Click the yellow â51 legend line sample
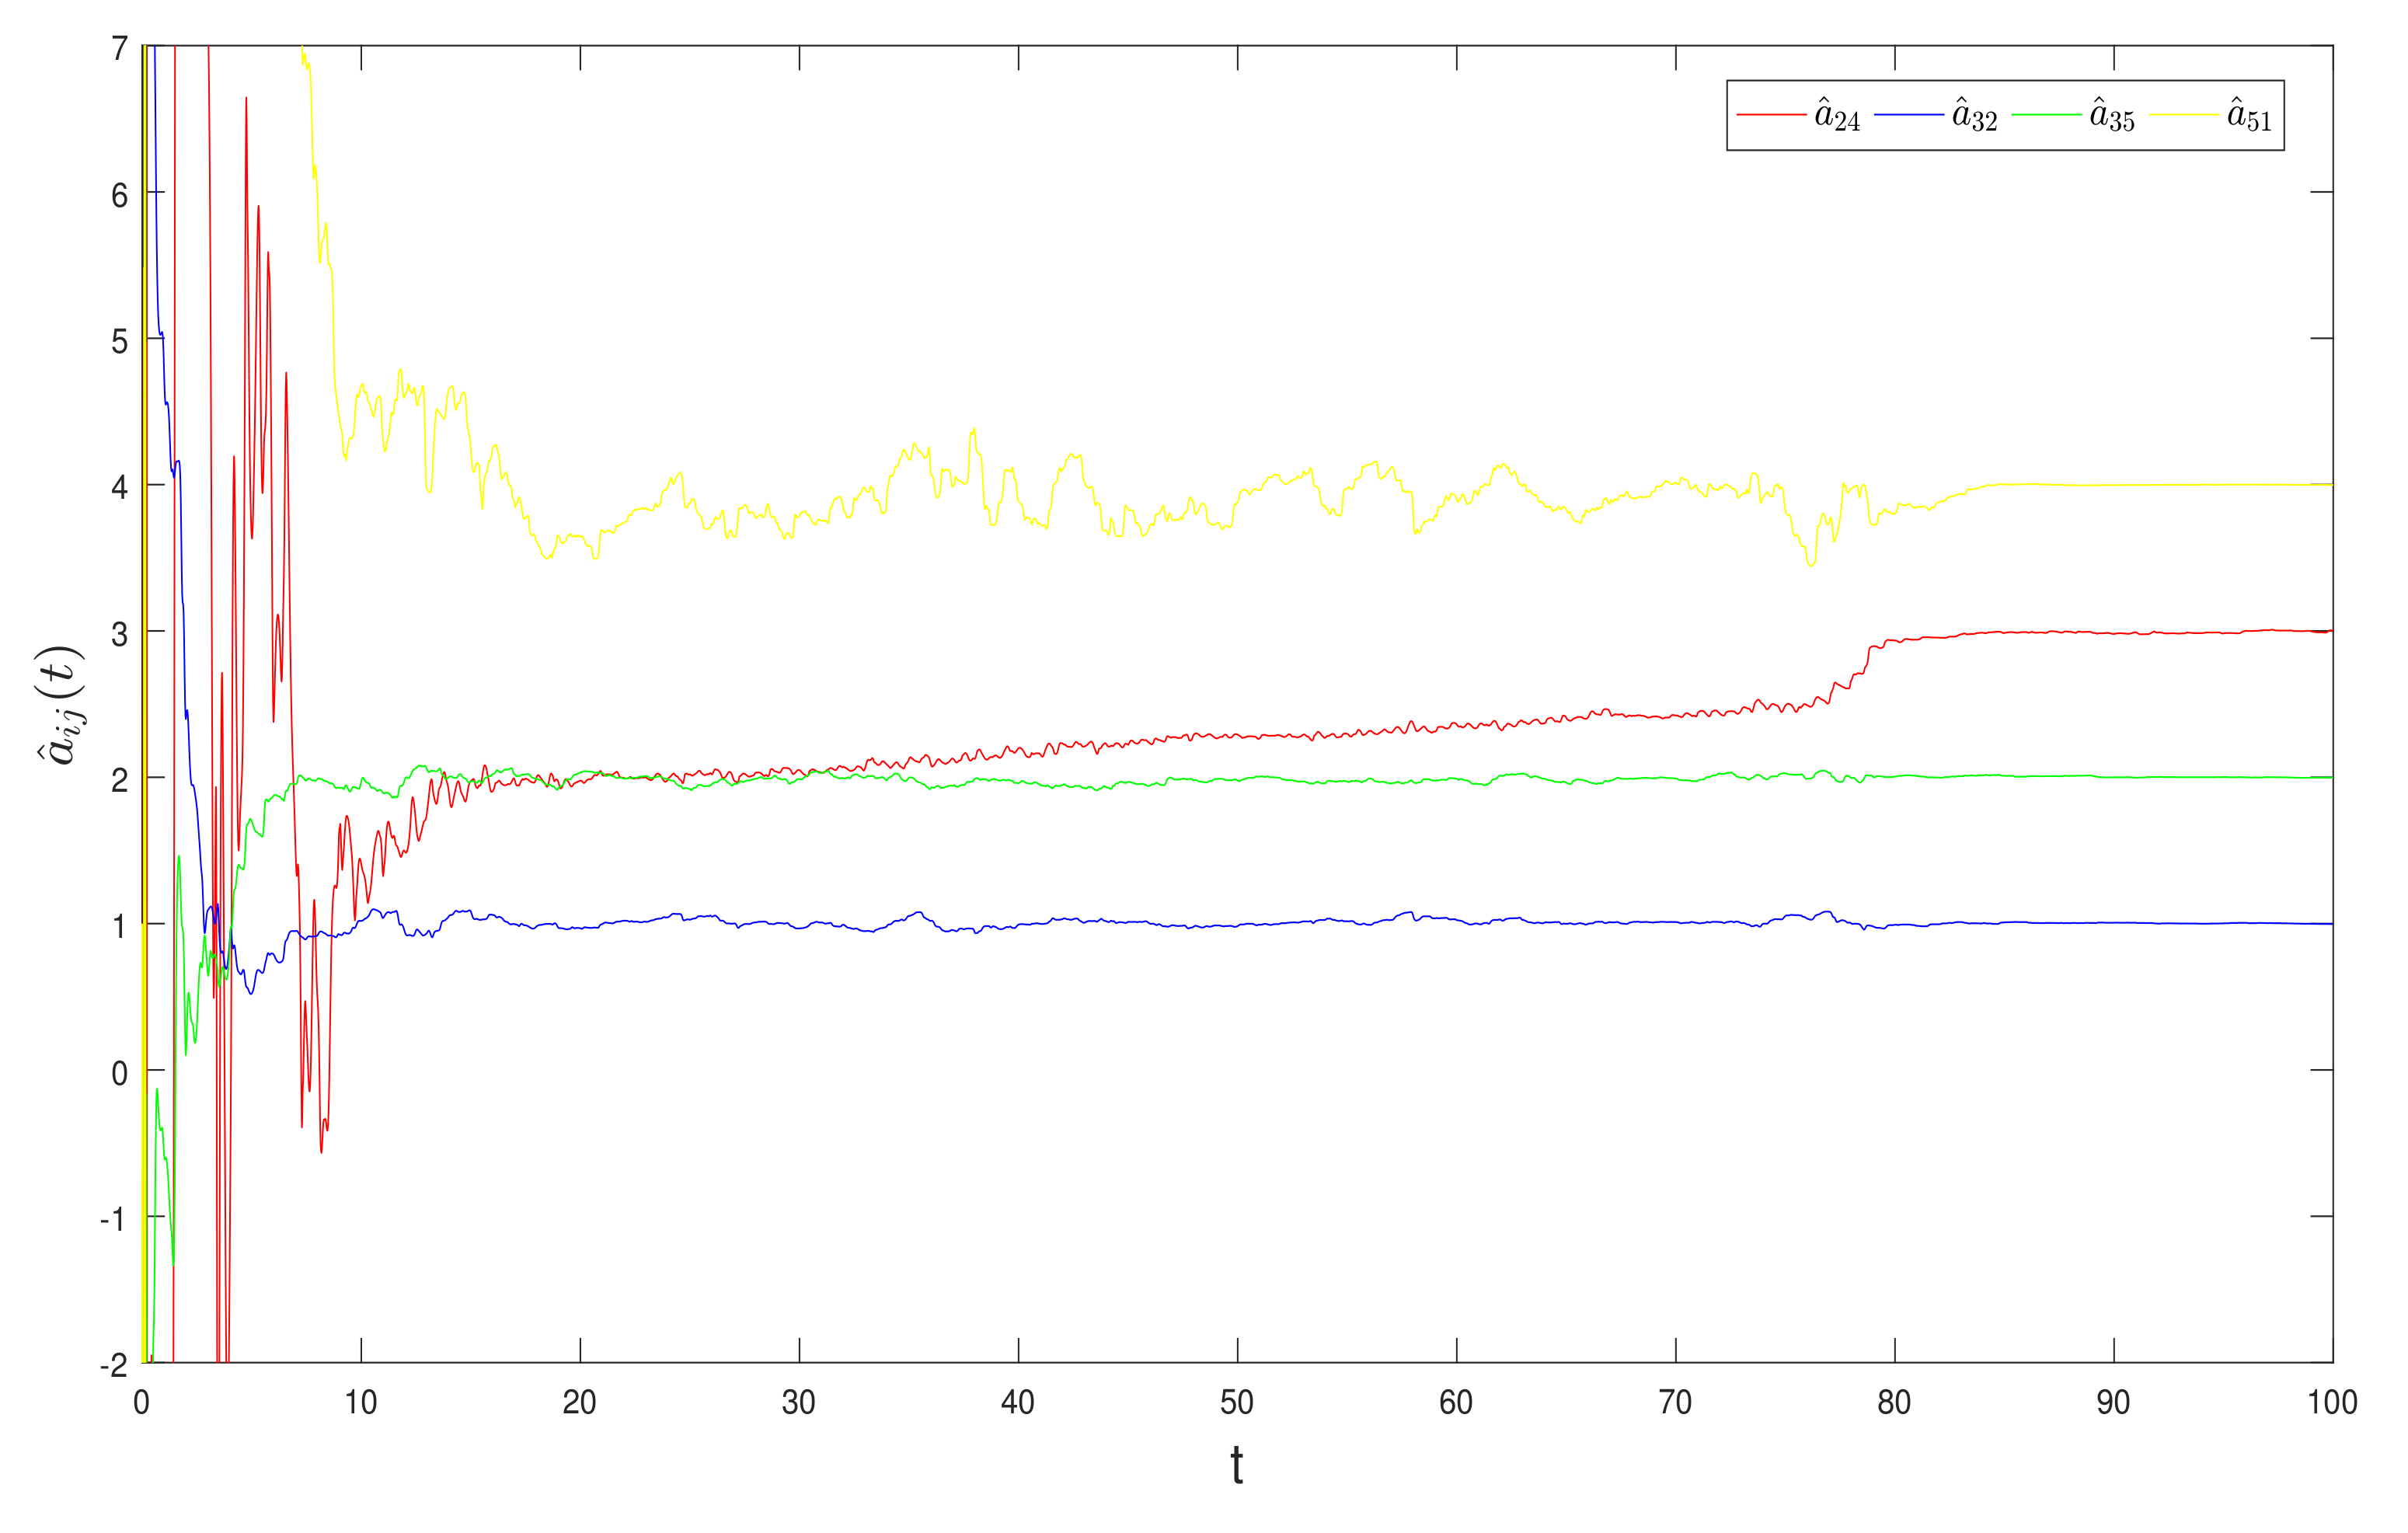The height and width of the screenshot is (1533, 2408). point(2183,116)
